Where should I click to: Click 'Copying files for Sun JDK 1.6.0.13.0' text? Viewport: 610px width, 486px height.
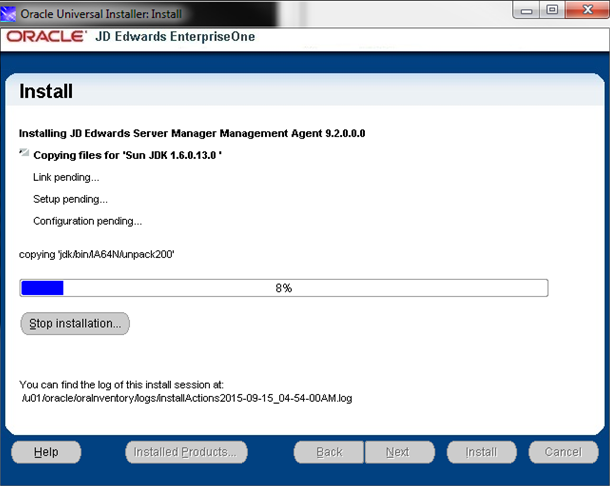pos(128,155)
